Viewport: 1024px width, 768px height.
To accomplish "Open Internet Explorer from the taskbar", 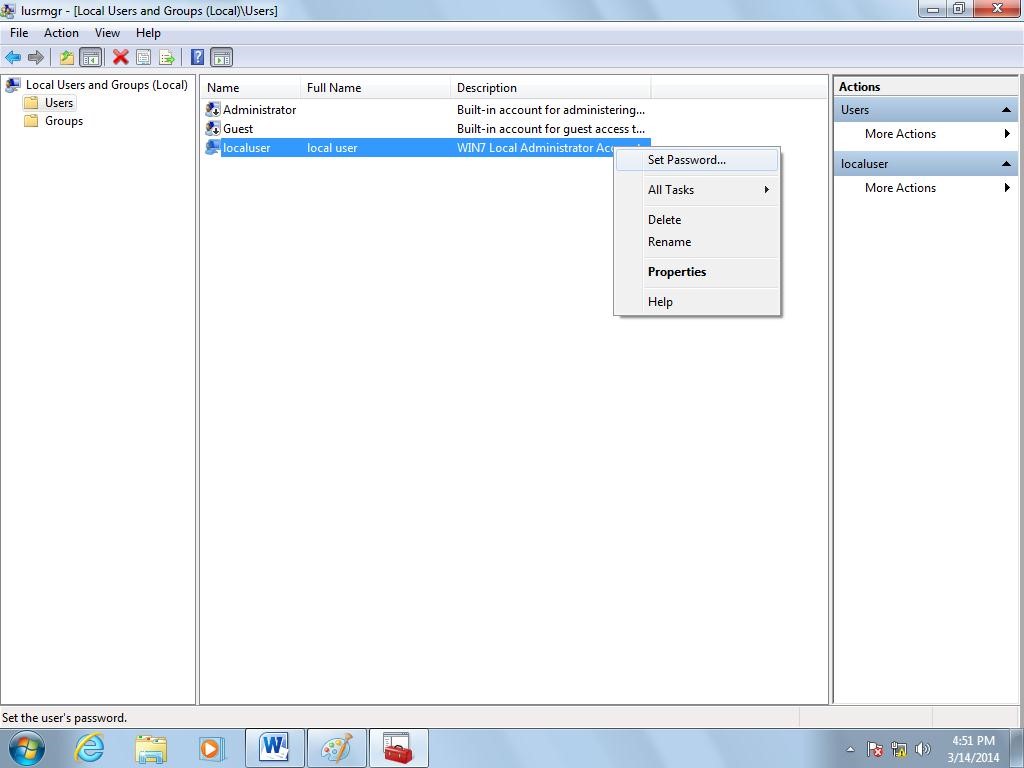I will click(x=90, y=748).
